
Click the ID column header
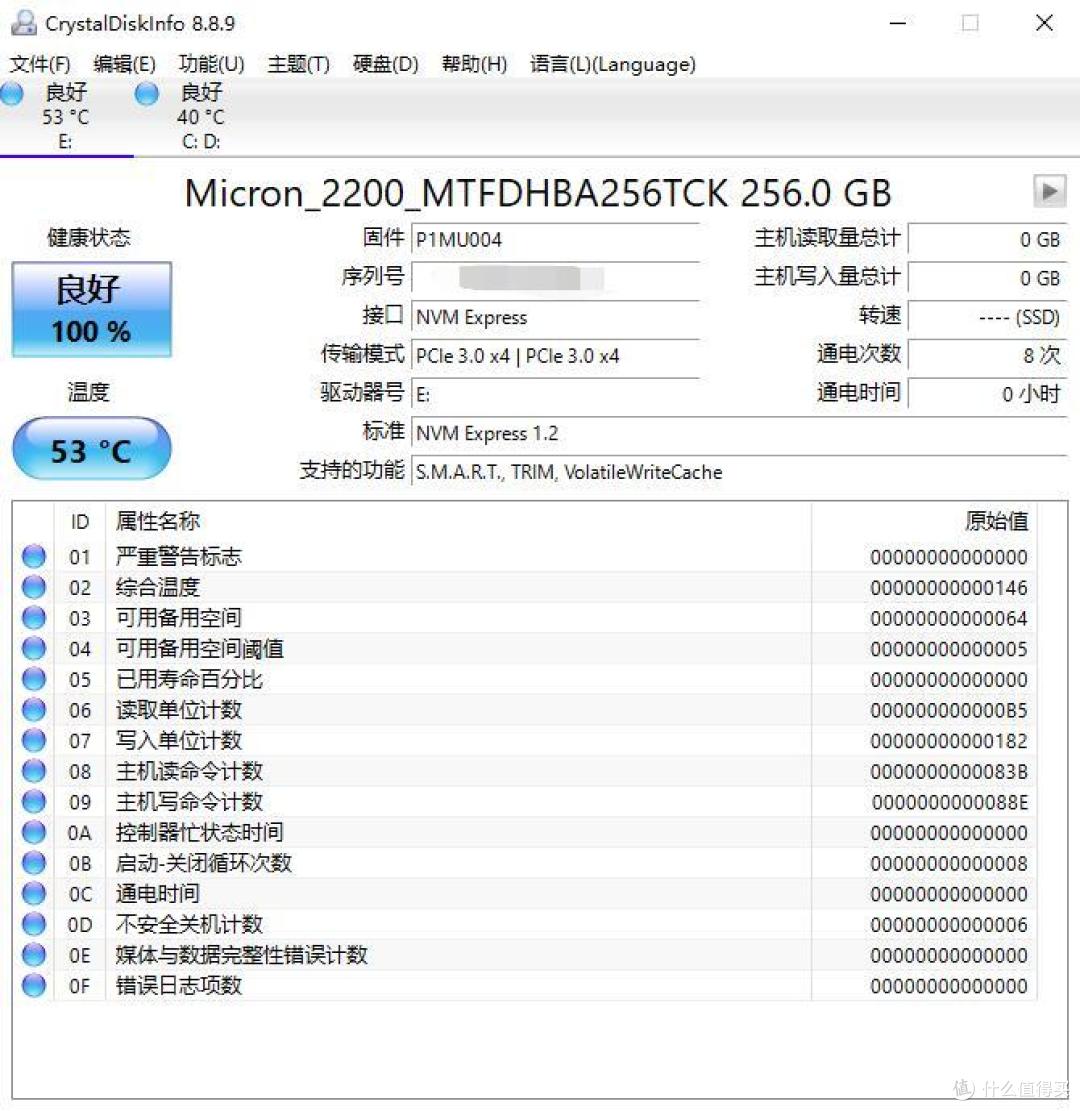80,522
